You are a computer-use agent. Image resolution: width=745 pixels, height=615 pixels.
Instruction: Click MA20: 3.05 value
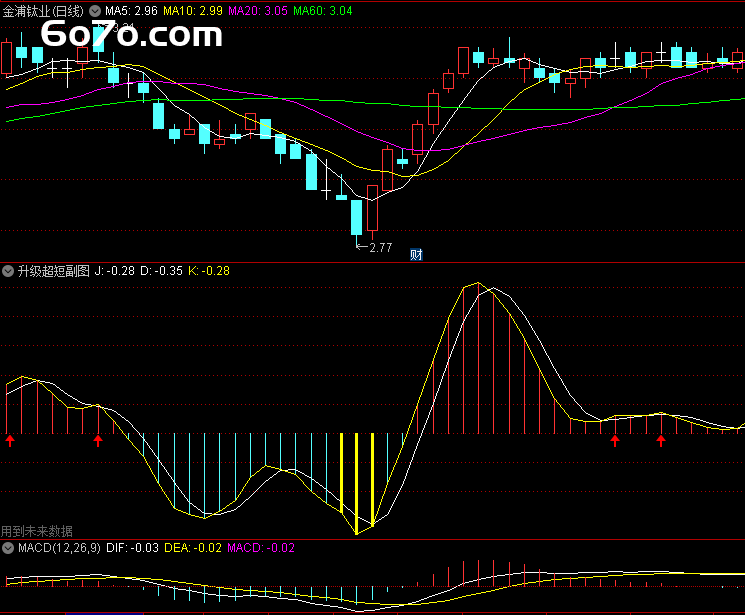[x=258, y=10]
